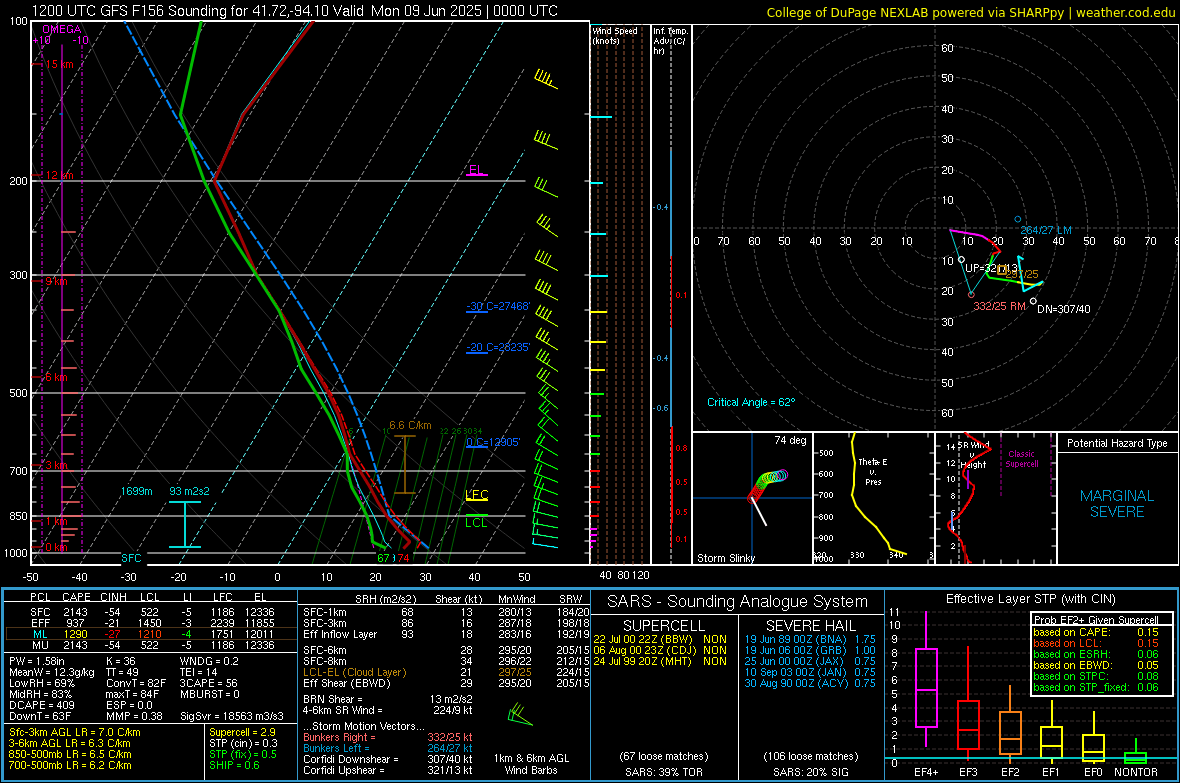Viewport: 1180px width, 783px height.
Task: Click the 0 C=12305' freezing level label
Action: pos(493,442)
